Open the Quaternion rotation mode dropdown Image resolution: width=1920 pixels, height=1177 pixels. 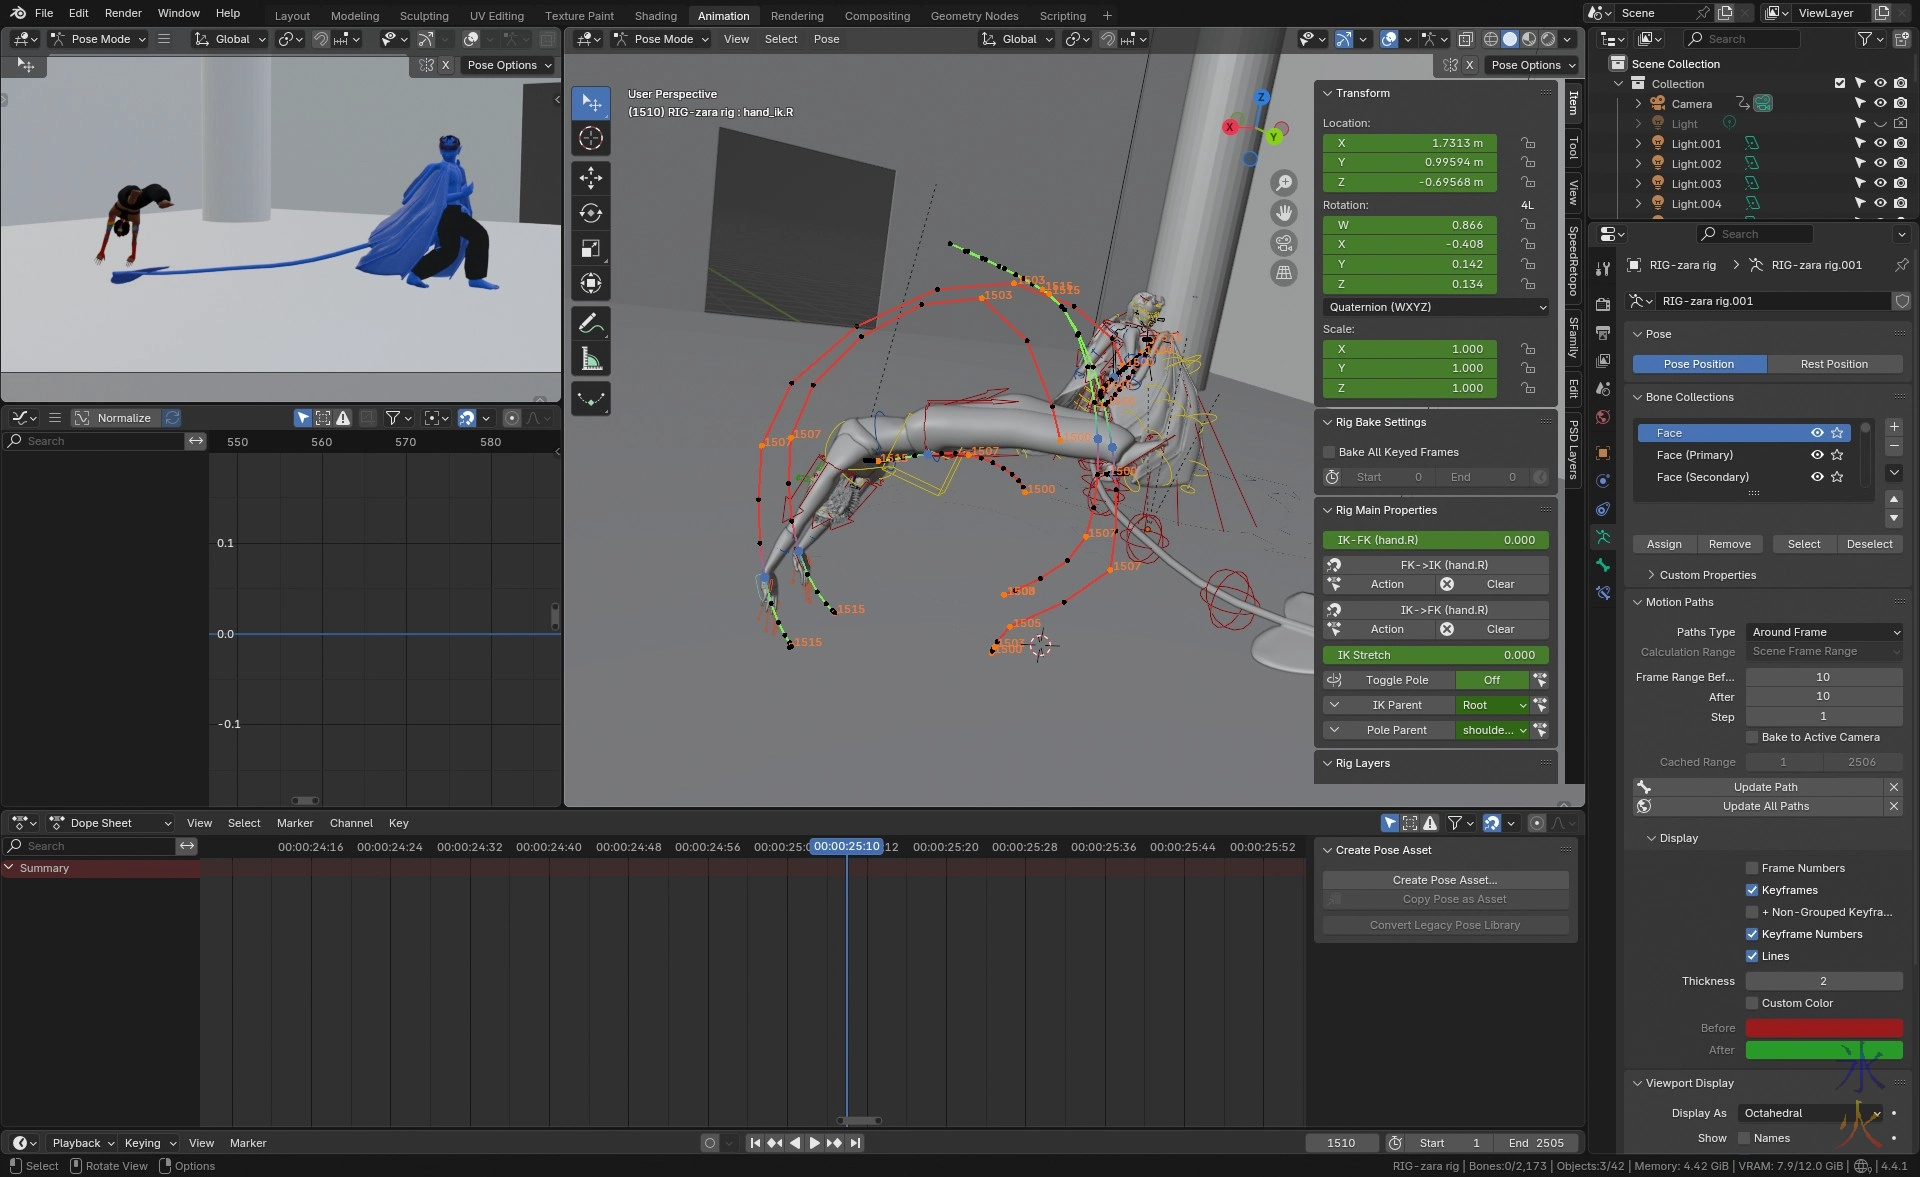pos(1436,307)
